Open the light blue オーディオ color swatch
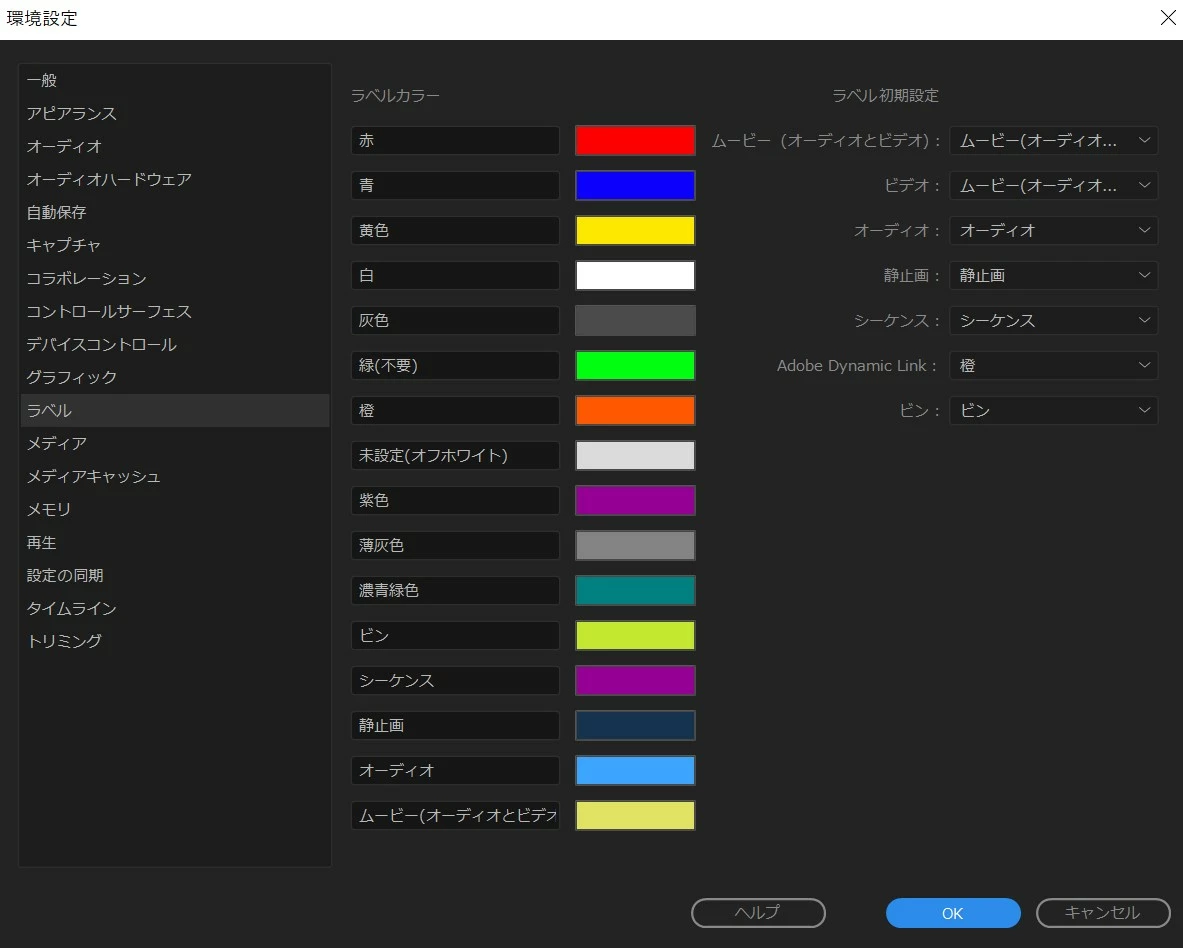1183x948 pixels. (x=635, y=771)
